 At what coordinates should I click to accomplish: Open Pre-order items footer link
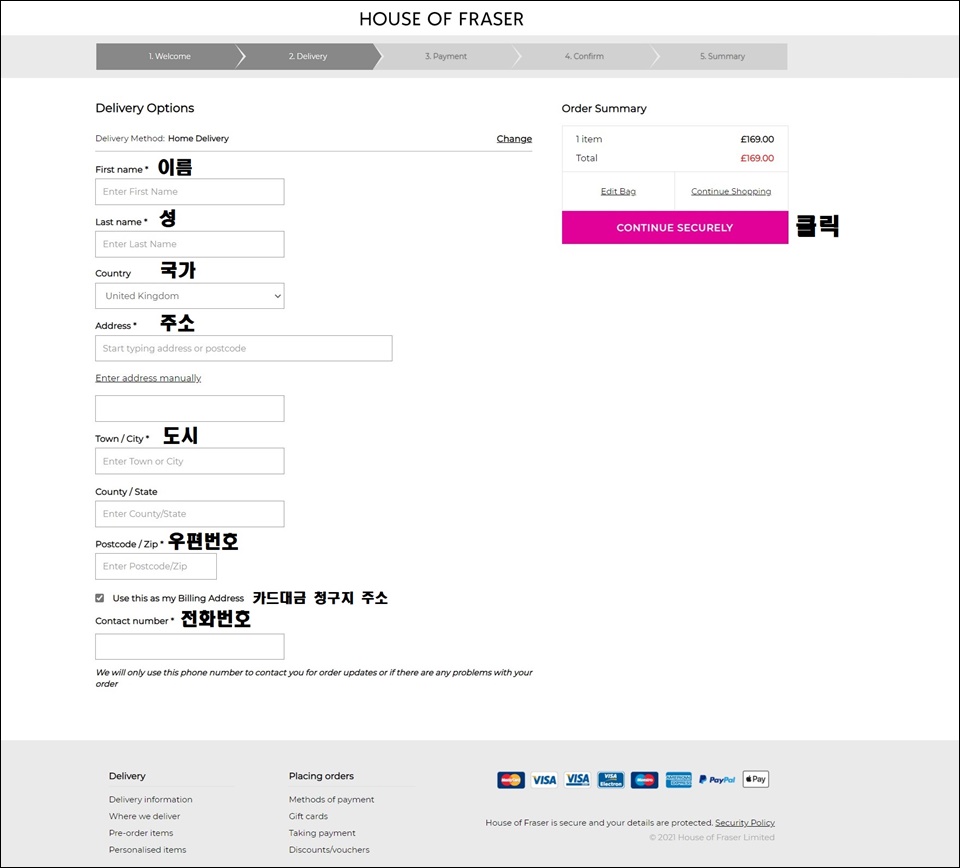point(141,833)
